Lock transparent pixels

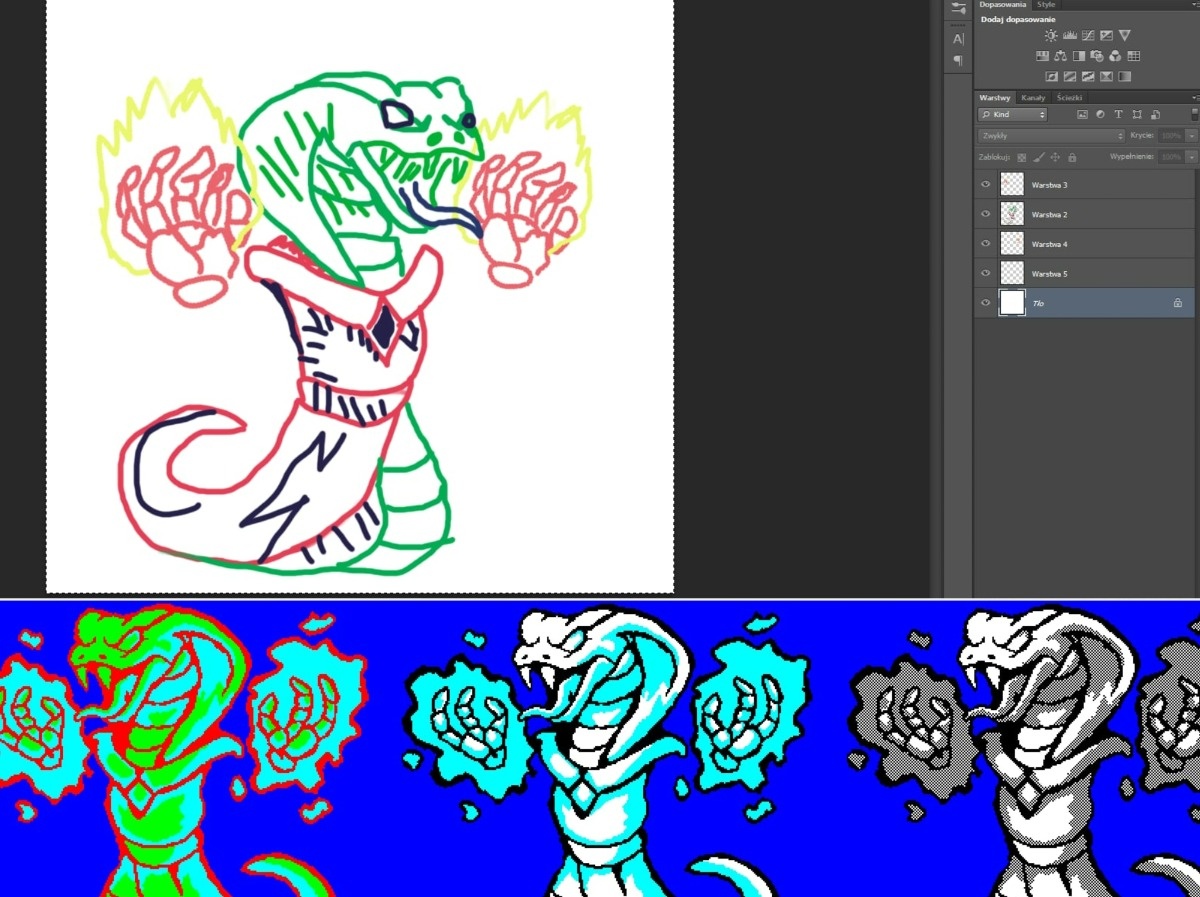pos(1022,157)
